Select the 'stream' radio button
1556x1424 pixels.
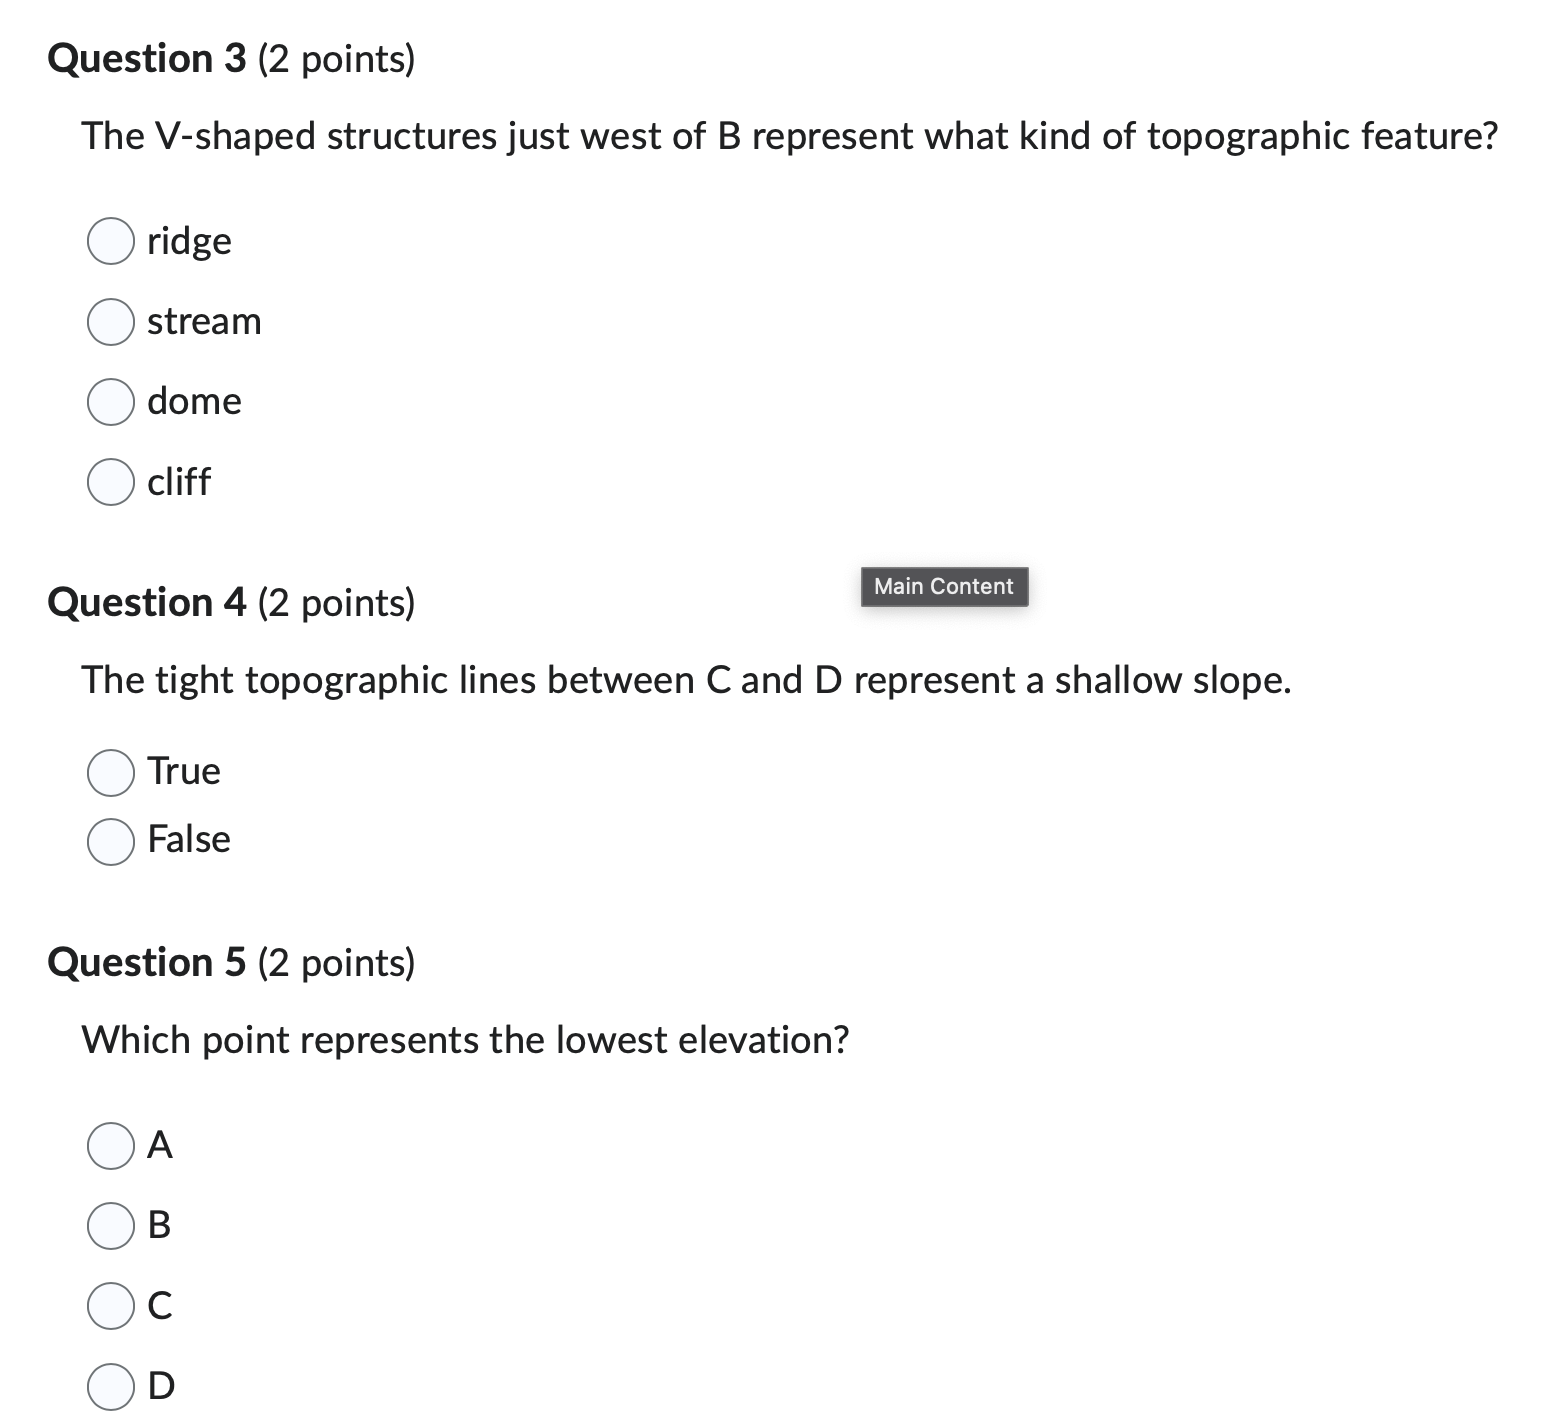110,322
